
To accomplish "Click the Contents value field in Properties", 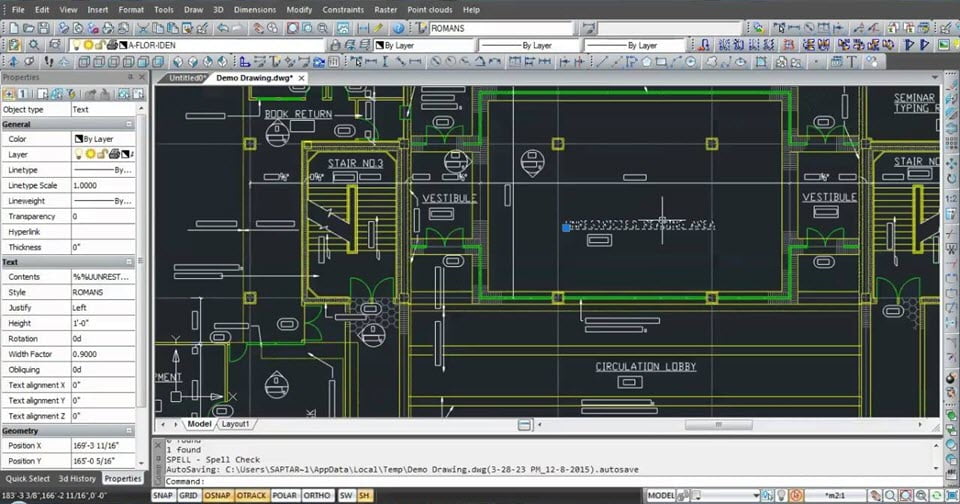I will point(103,277).
